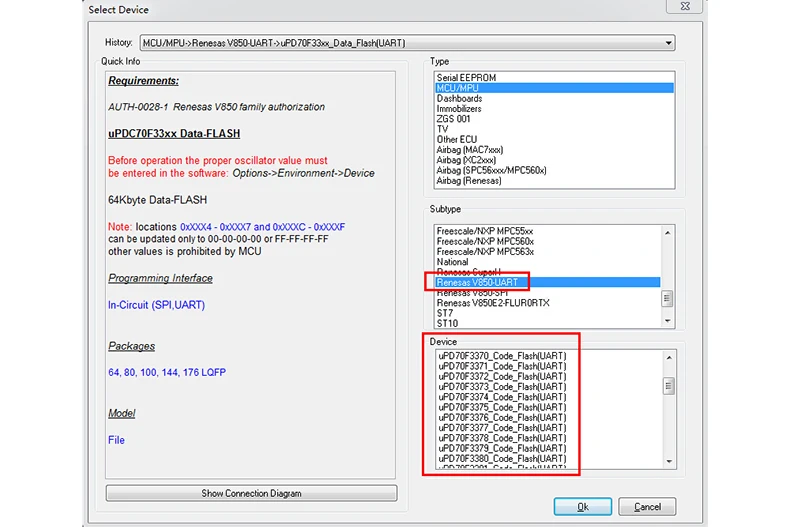Select ST7 subtype
Screen dimensions: 790x527
(548, 313)
